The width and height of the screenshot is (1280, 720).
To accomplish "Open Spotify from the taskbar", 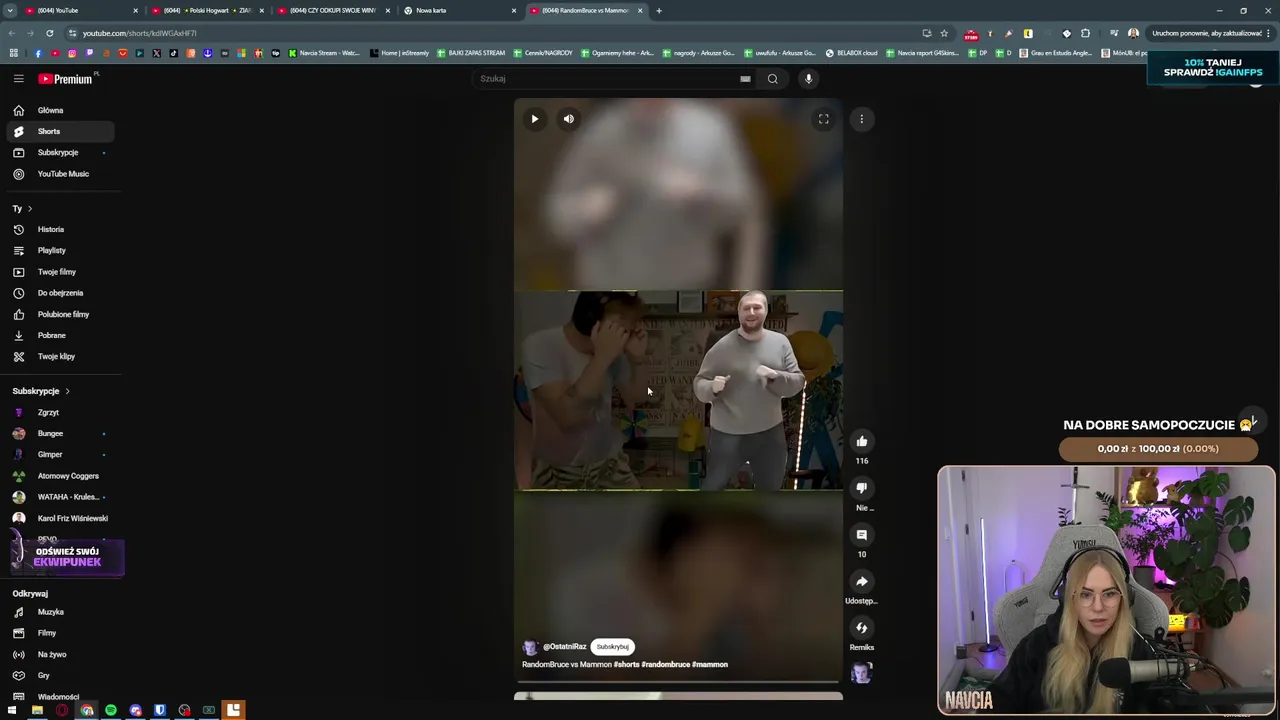I will click(x=110, y=710).
